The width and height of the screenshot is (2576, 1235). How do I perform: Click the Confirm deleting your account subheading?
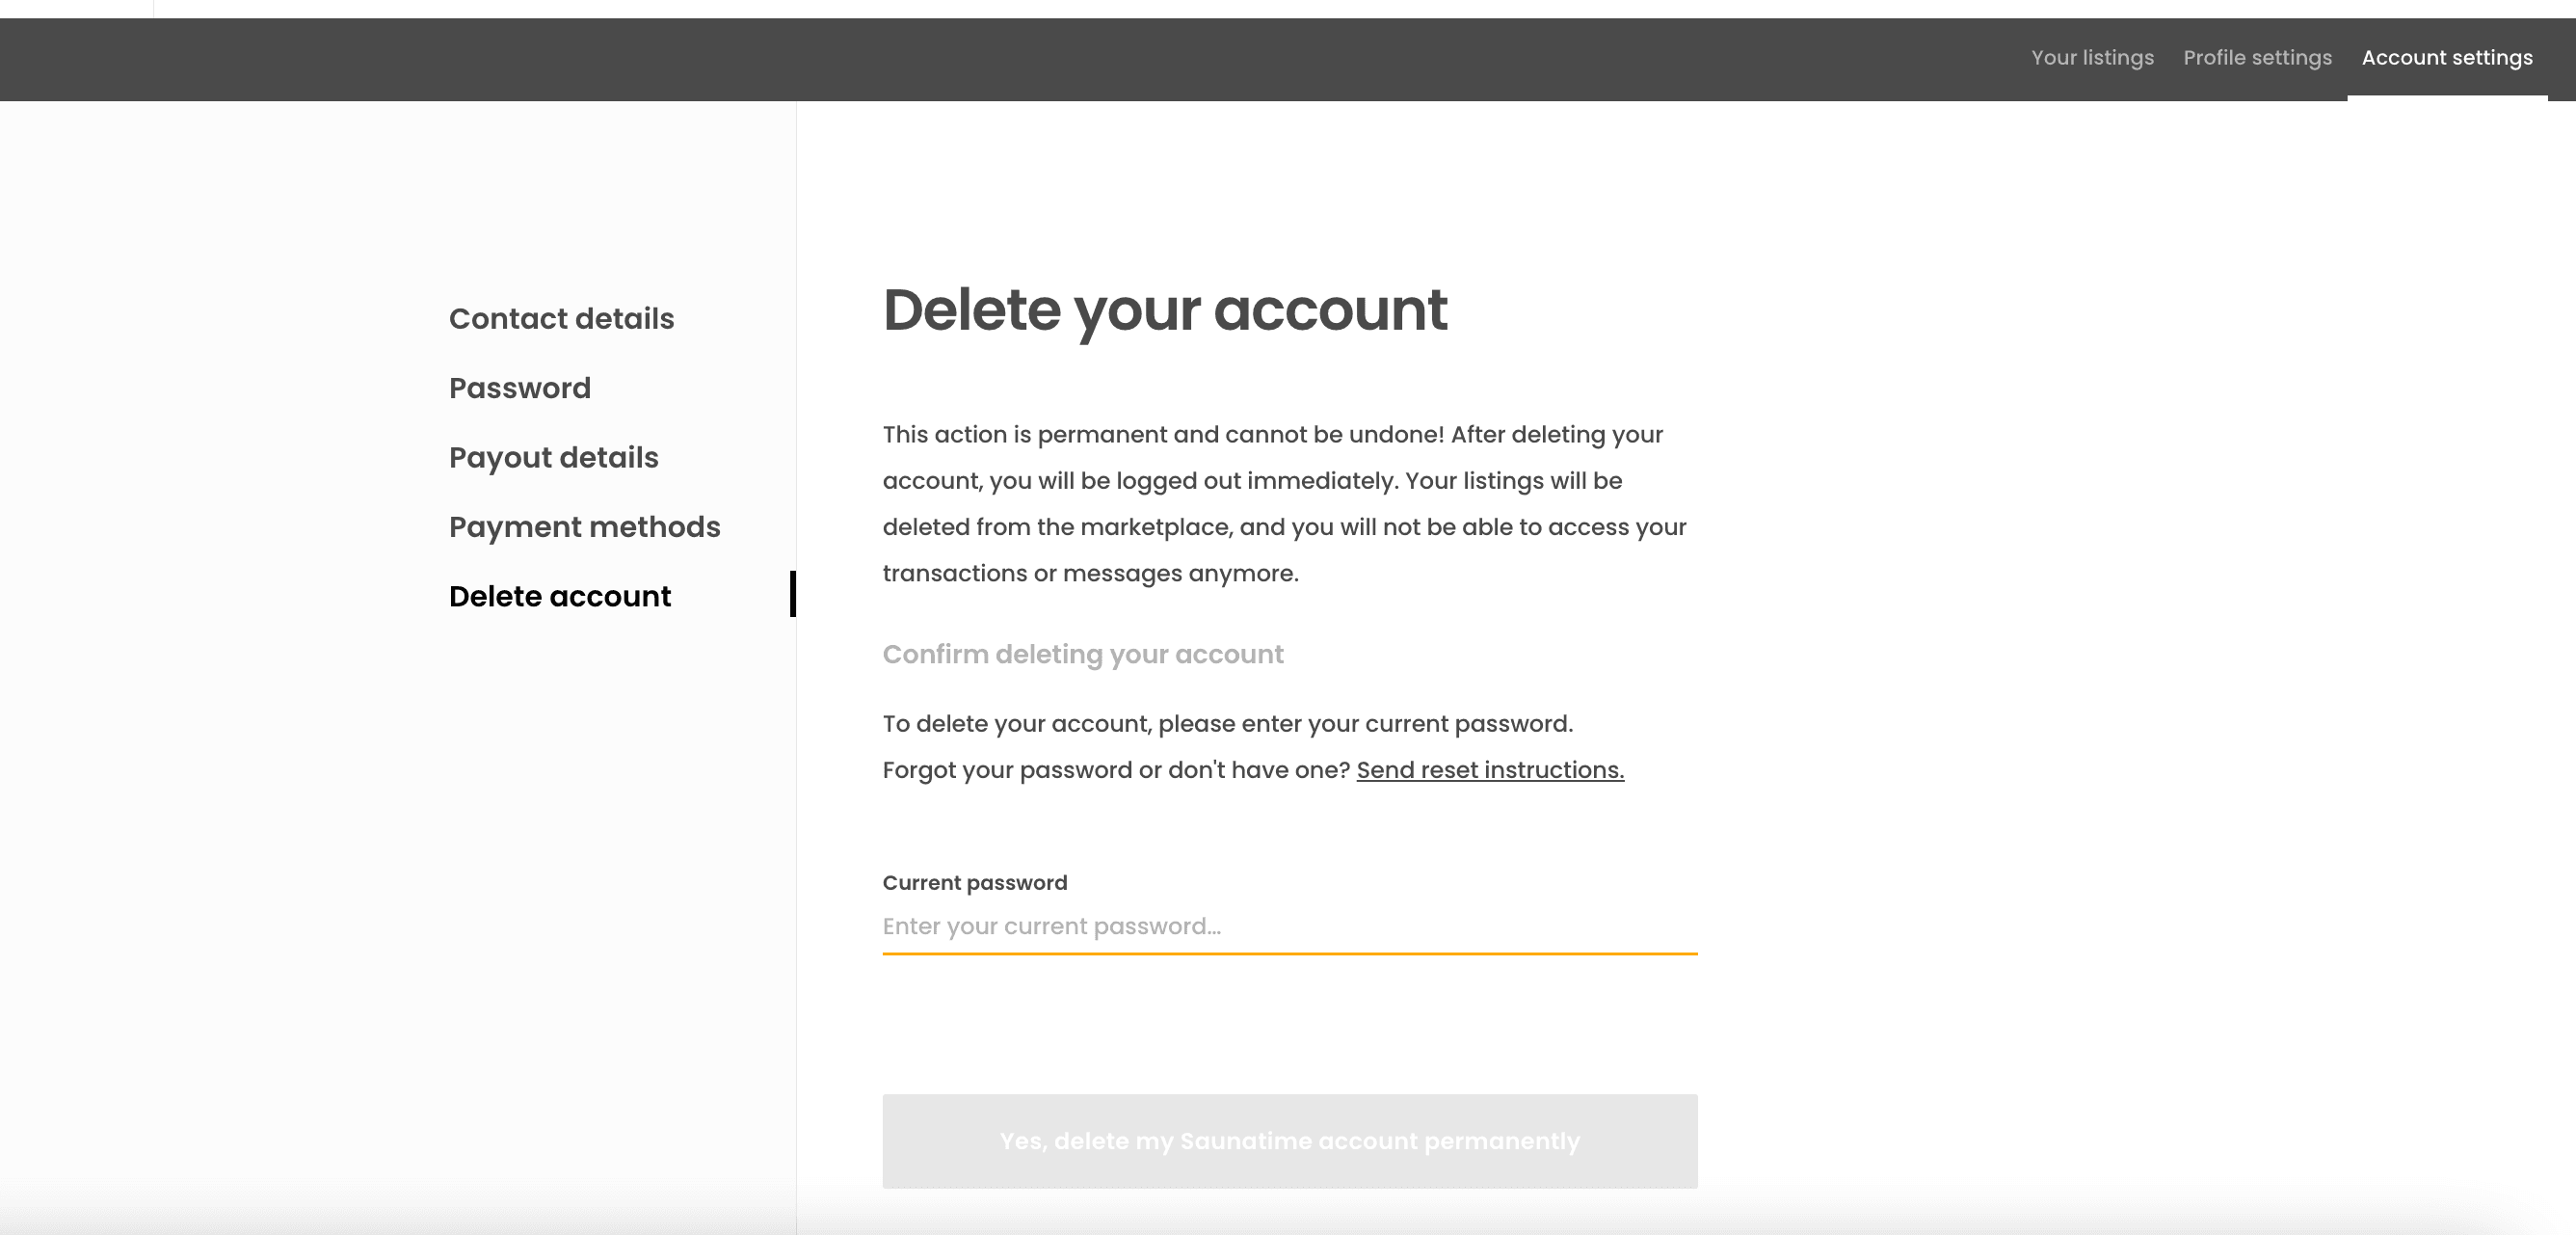(x=1082, y=654)
